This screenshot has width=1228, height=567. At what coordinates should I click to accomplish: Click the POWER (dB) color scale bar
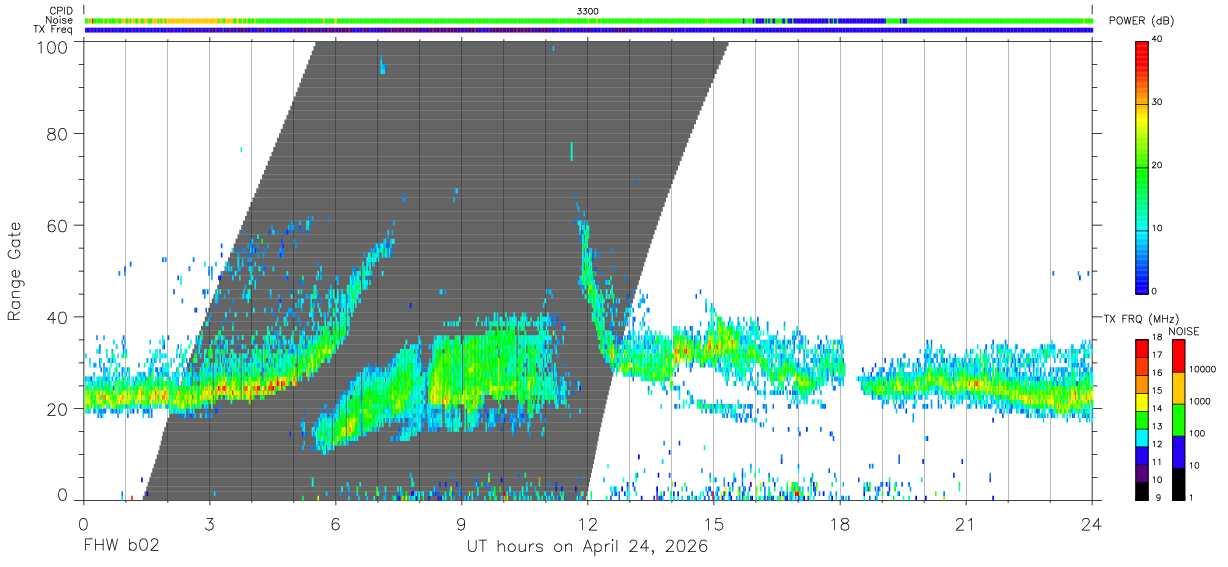click(x=1142, y=166)
